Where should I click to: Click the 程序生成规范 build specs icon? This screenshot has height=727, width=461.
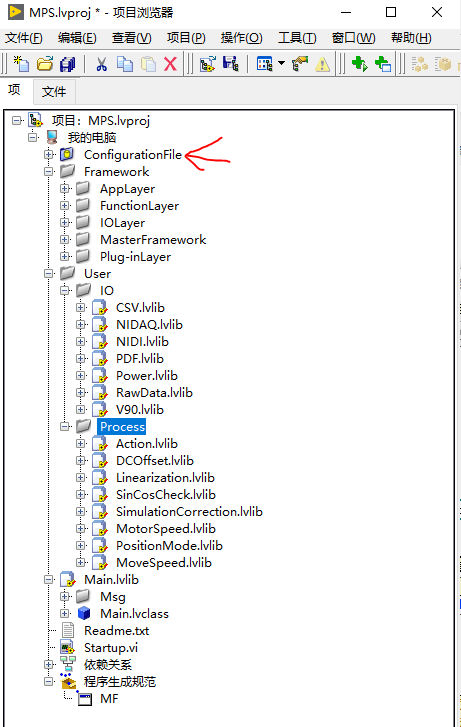[68, 682]
